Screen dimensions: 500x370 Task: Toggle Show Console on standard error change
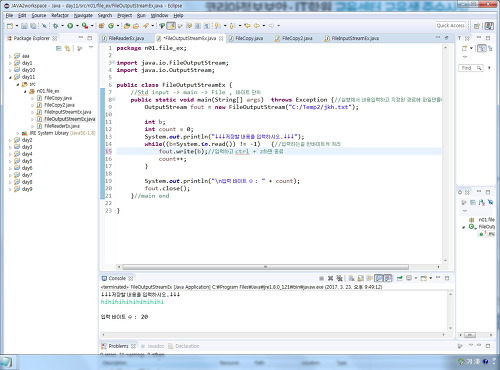click(x=388, y=278)
